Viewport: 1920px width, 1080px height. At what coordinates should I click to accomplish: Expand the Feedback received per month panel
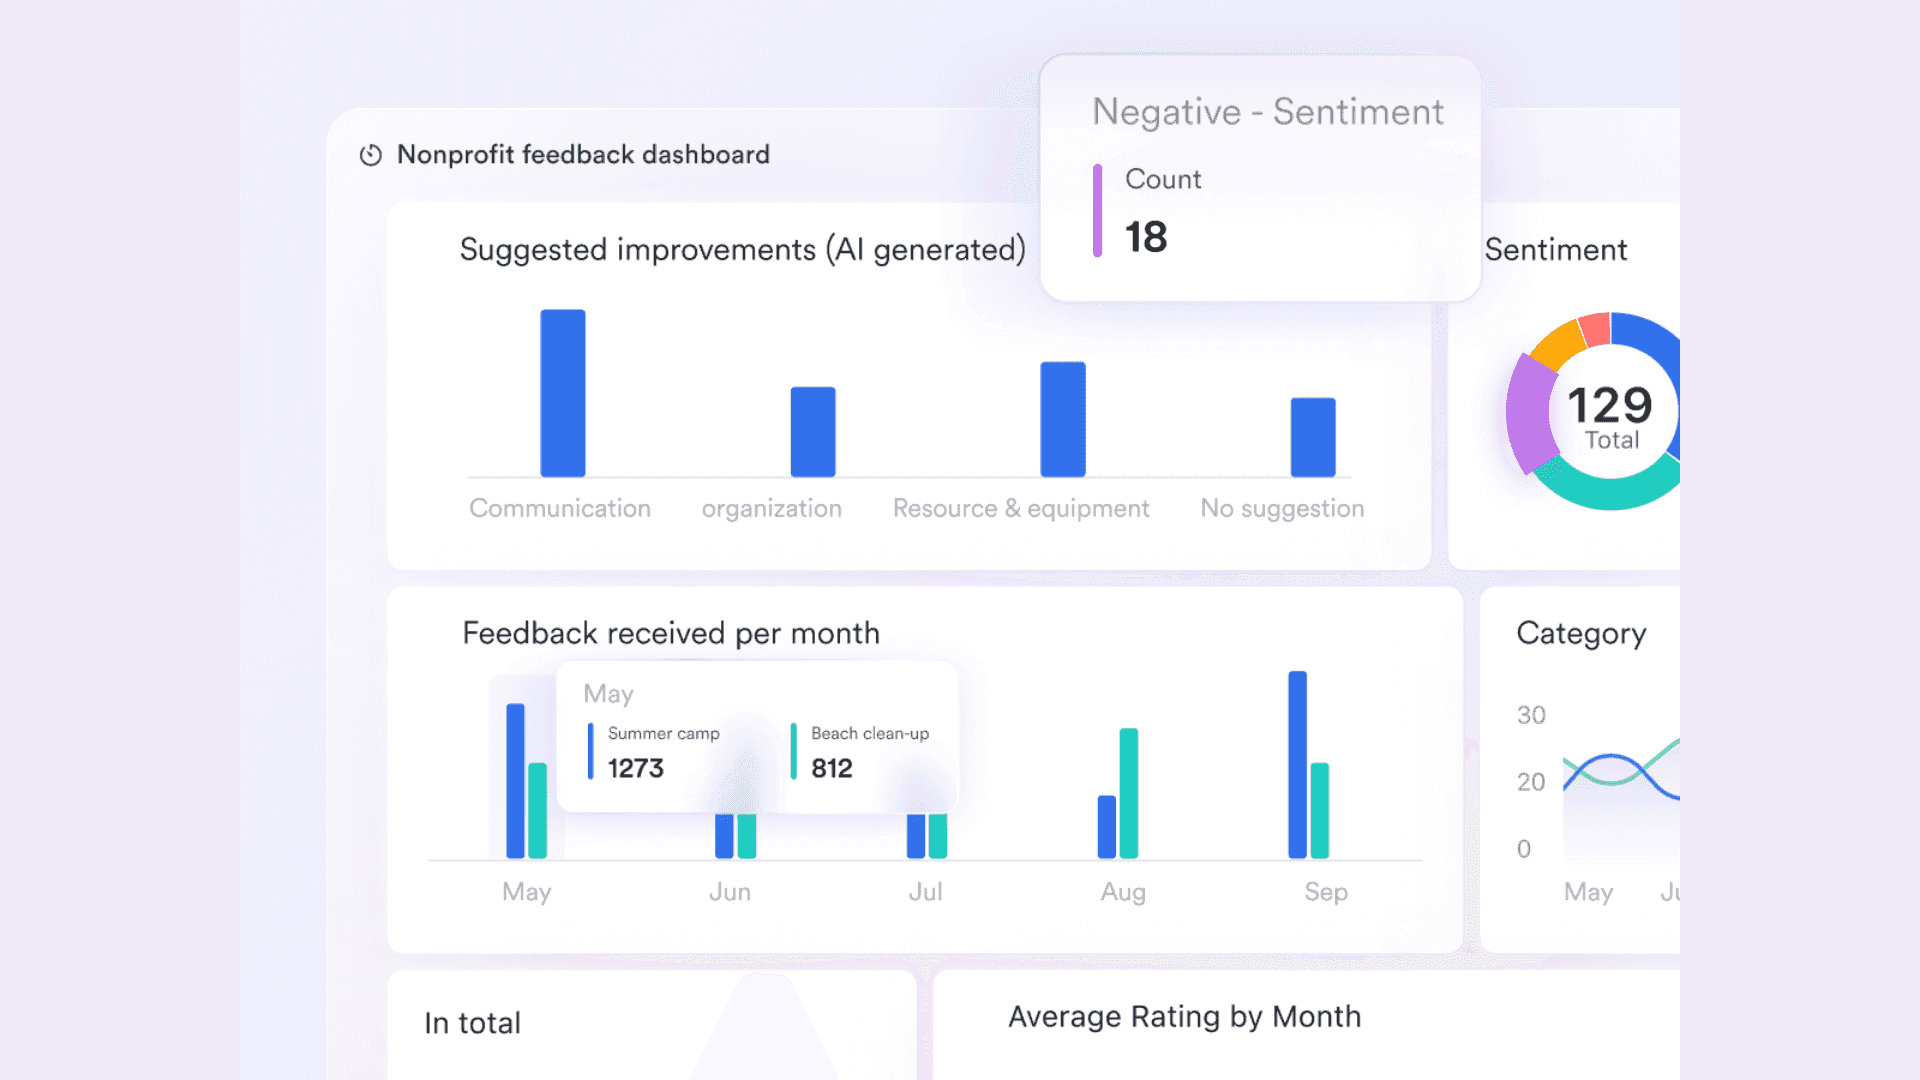(671, 632)
